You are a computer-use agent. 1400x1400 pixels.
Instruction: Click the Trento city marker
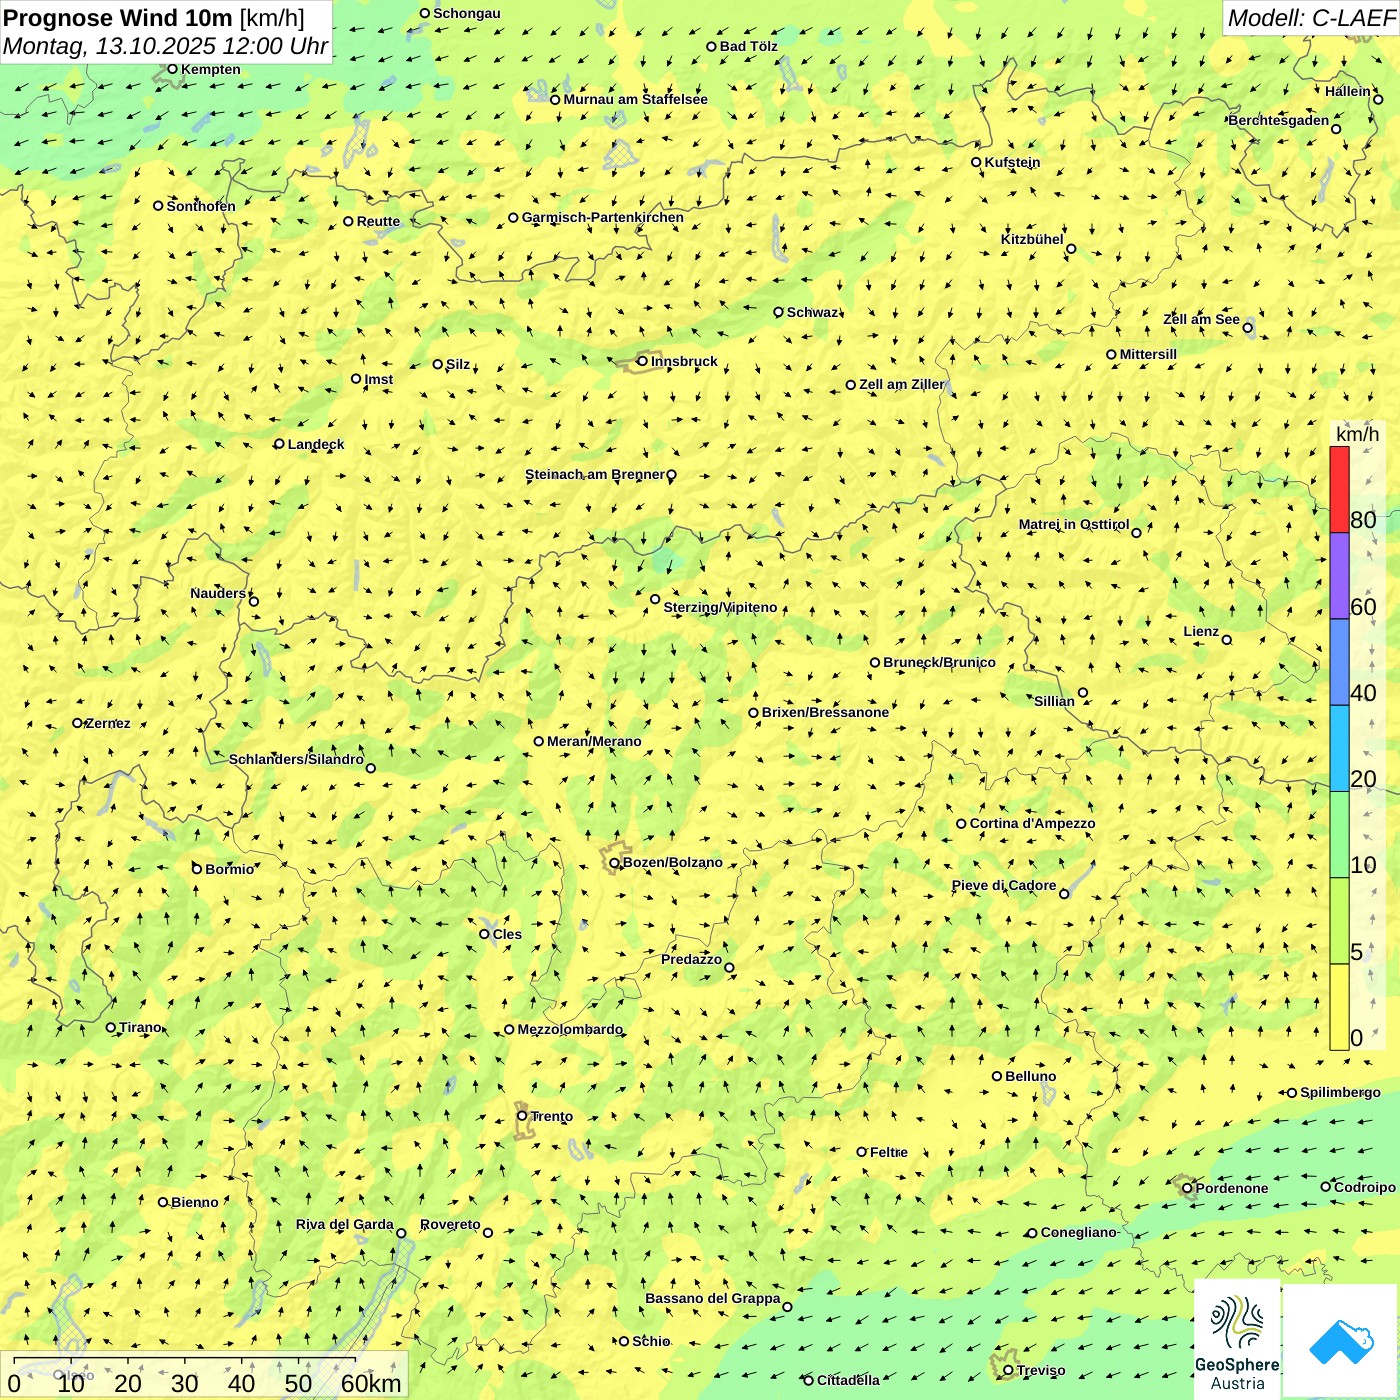521,1116
